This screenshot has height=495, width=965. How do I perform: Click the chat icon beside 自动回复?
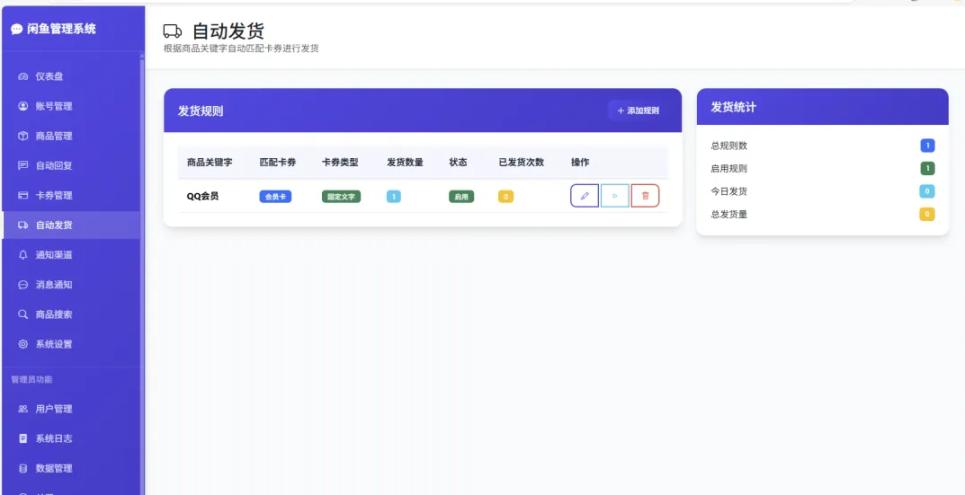pos(23,165)
